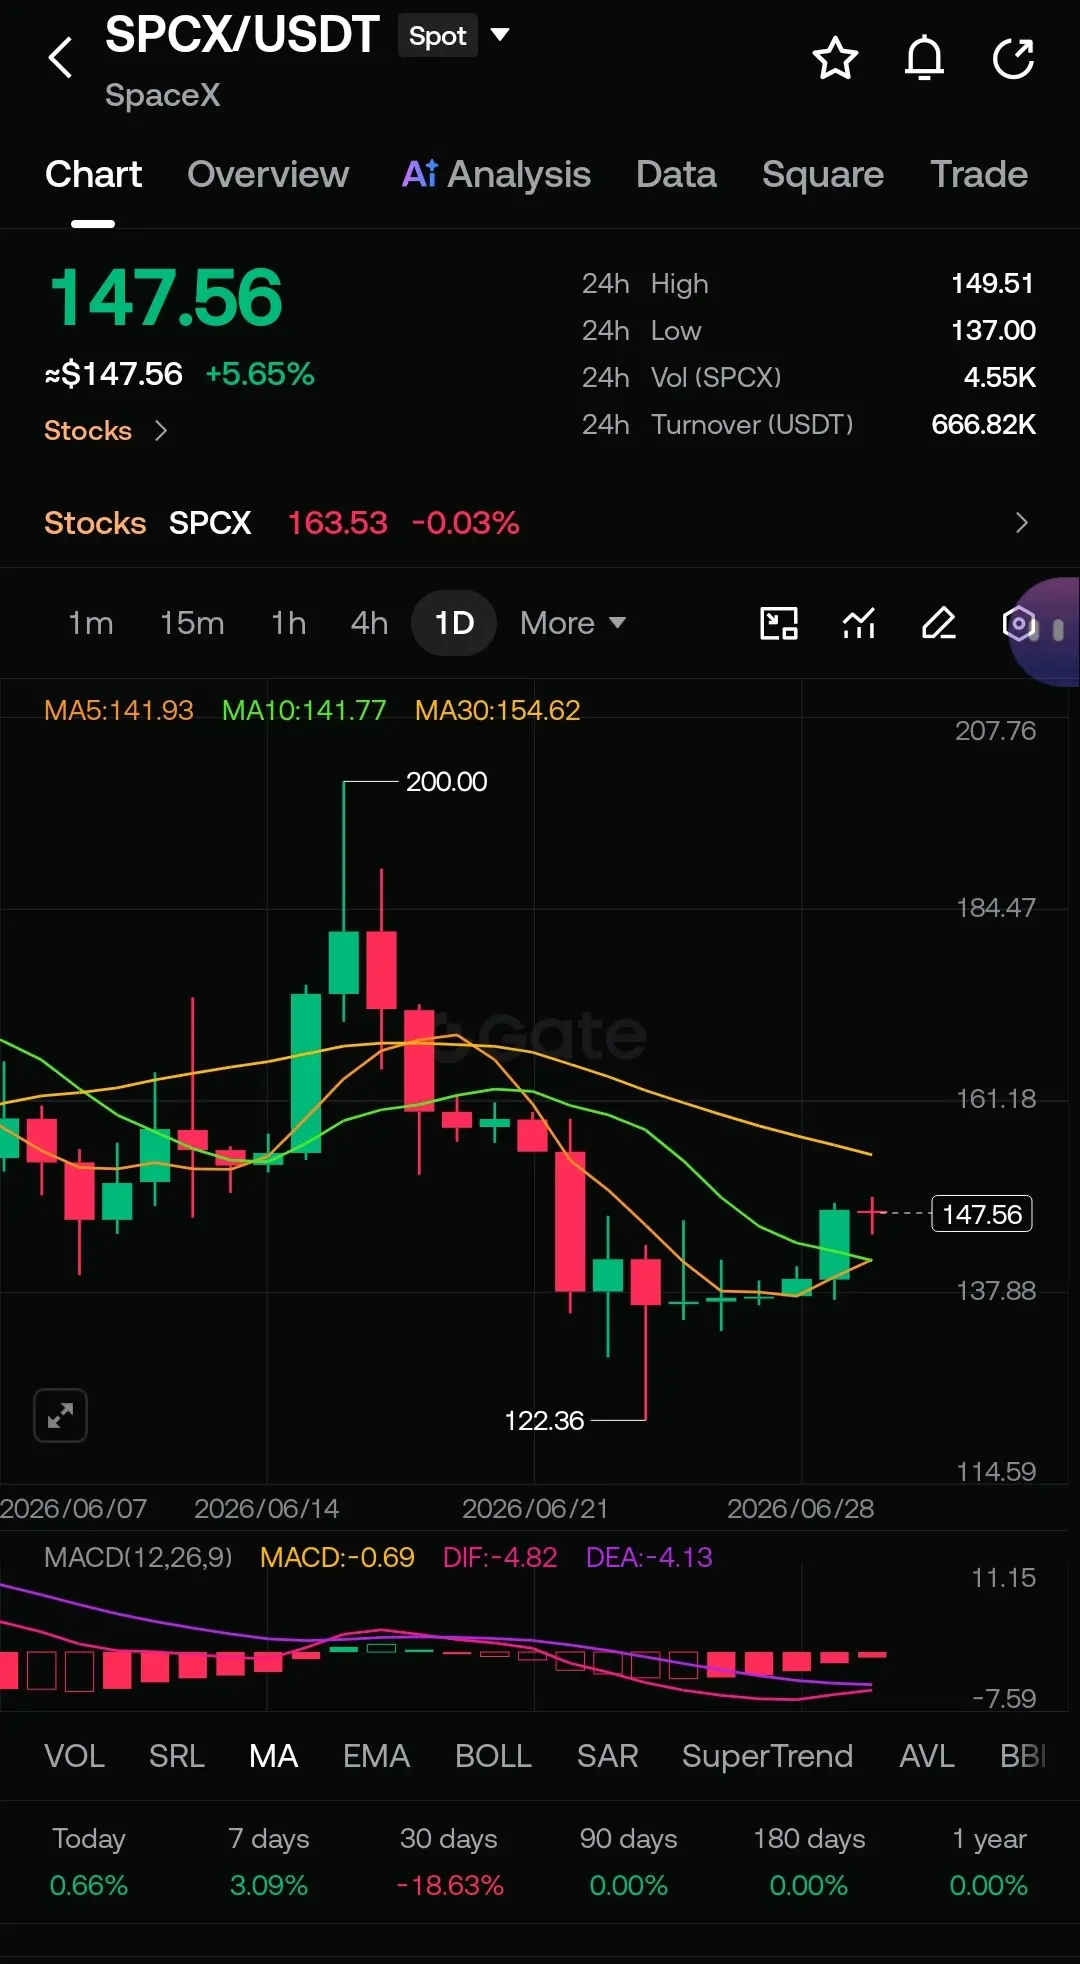Viewport: 1080px width, 1964px height.
Task: Tap the DEA:-4.13 value
Action: click(649, 1557)
